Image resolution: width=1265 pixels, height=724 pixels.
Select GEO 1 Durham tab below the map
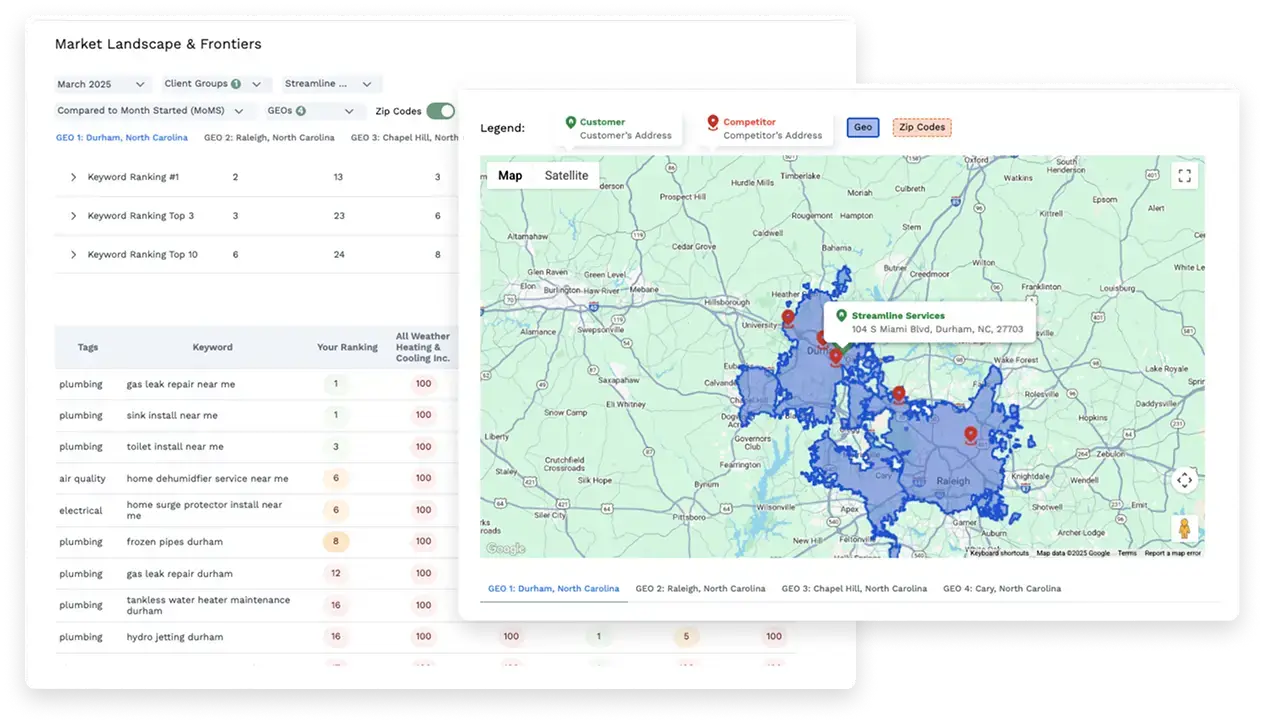click(x=554, y=589)
